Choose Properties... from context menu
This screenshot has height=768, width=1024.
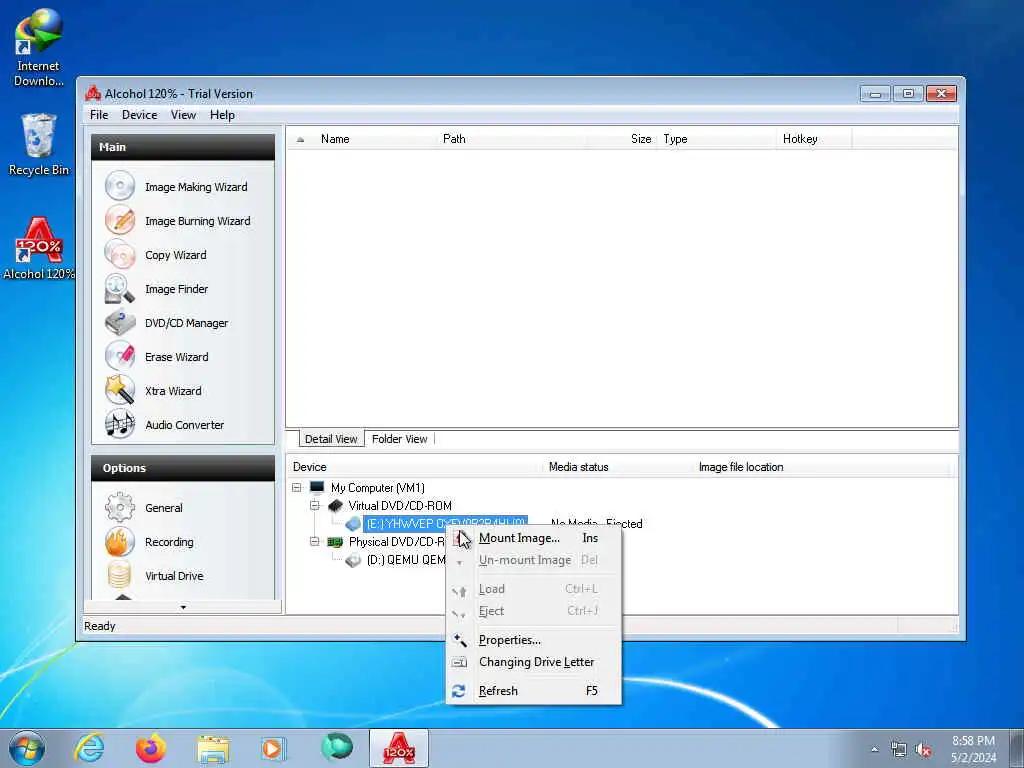coord(534,640)
